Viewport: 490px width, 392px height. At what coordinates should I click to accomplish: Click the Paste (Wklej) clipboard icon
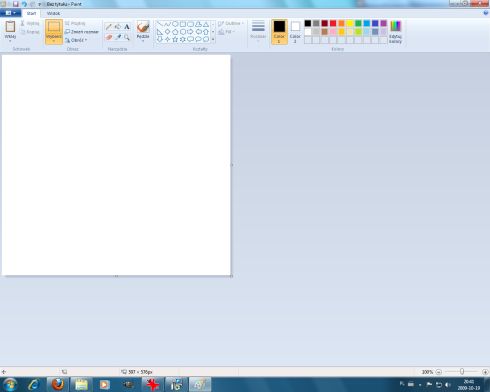[10, 27]
